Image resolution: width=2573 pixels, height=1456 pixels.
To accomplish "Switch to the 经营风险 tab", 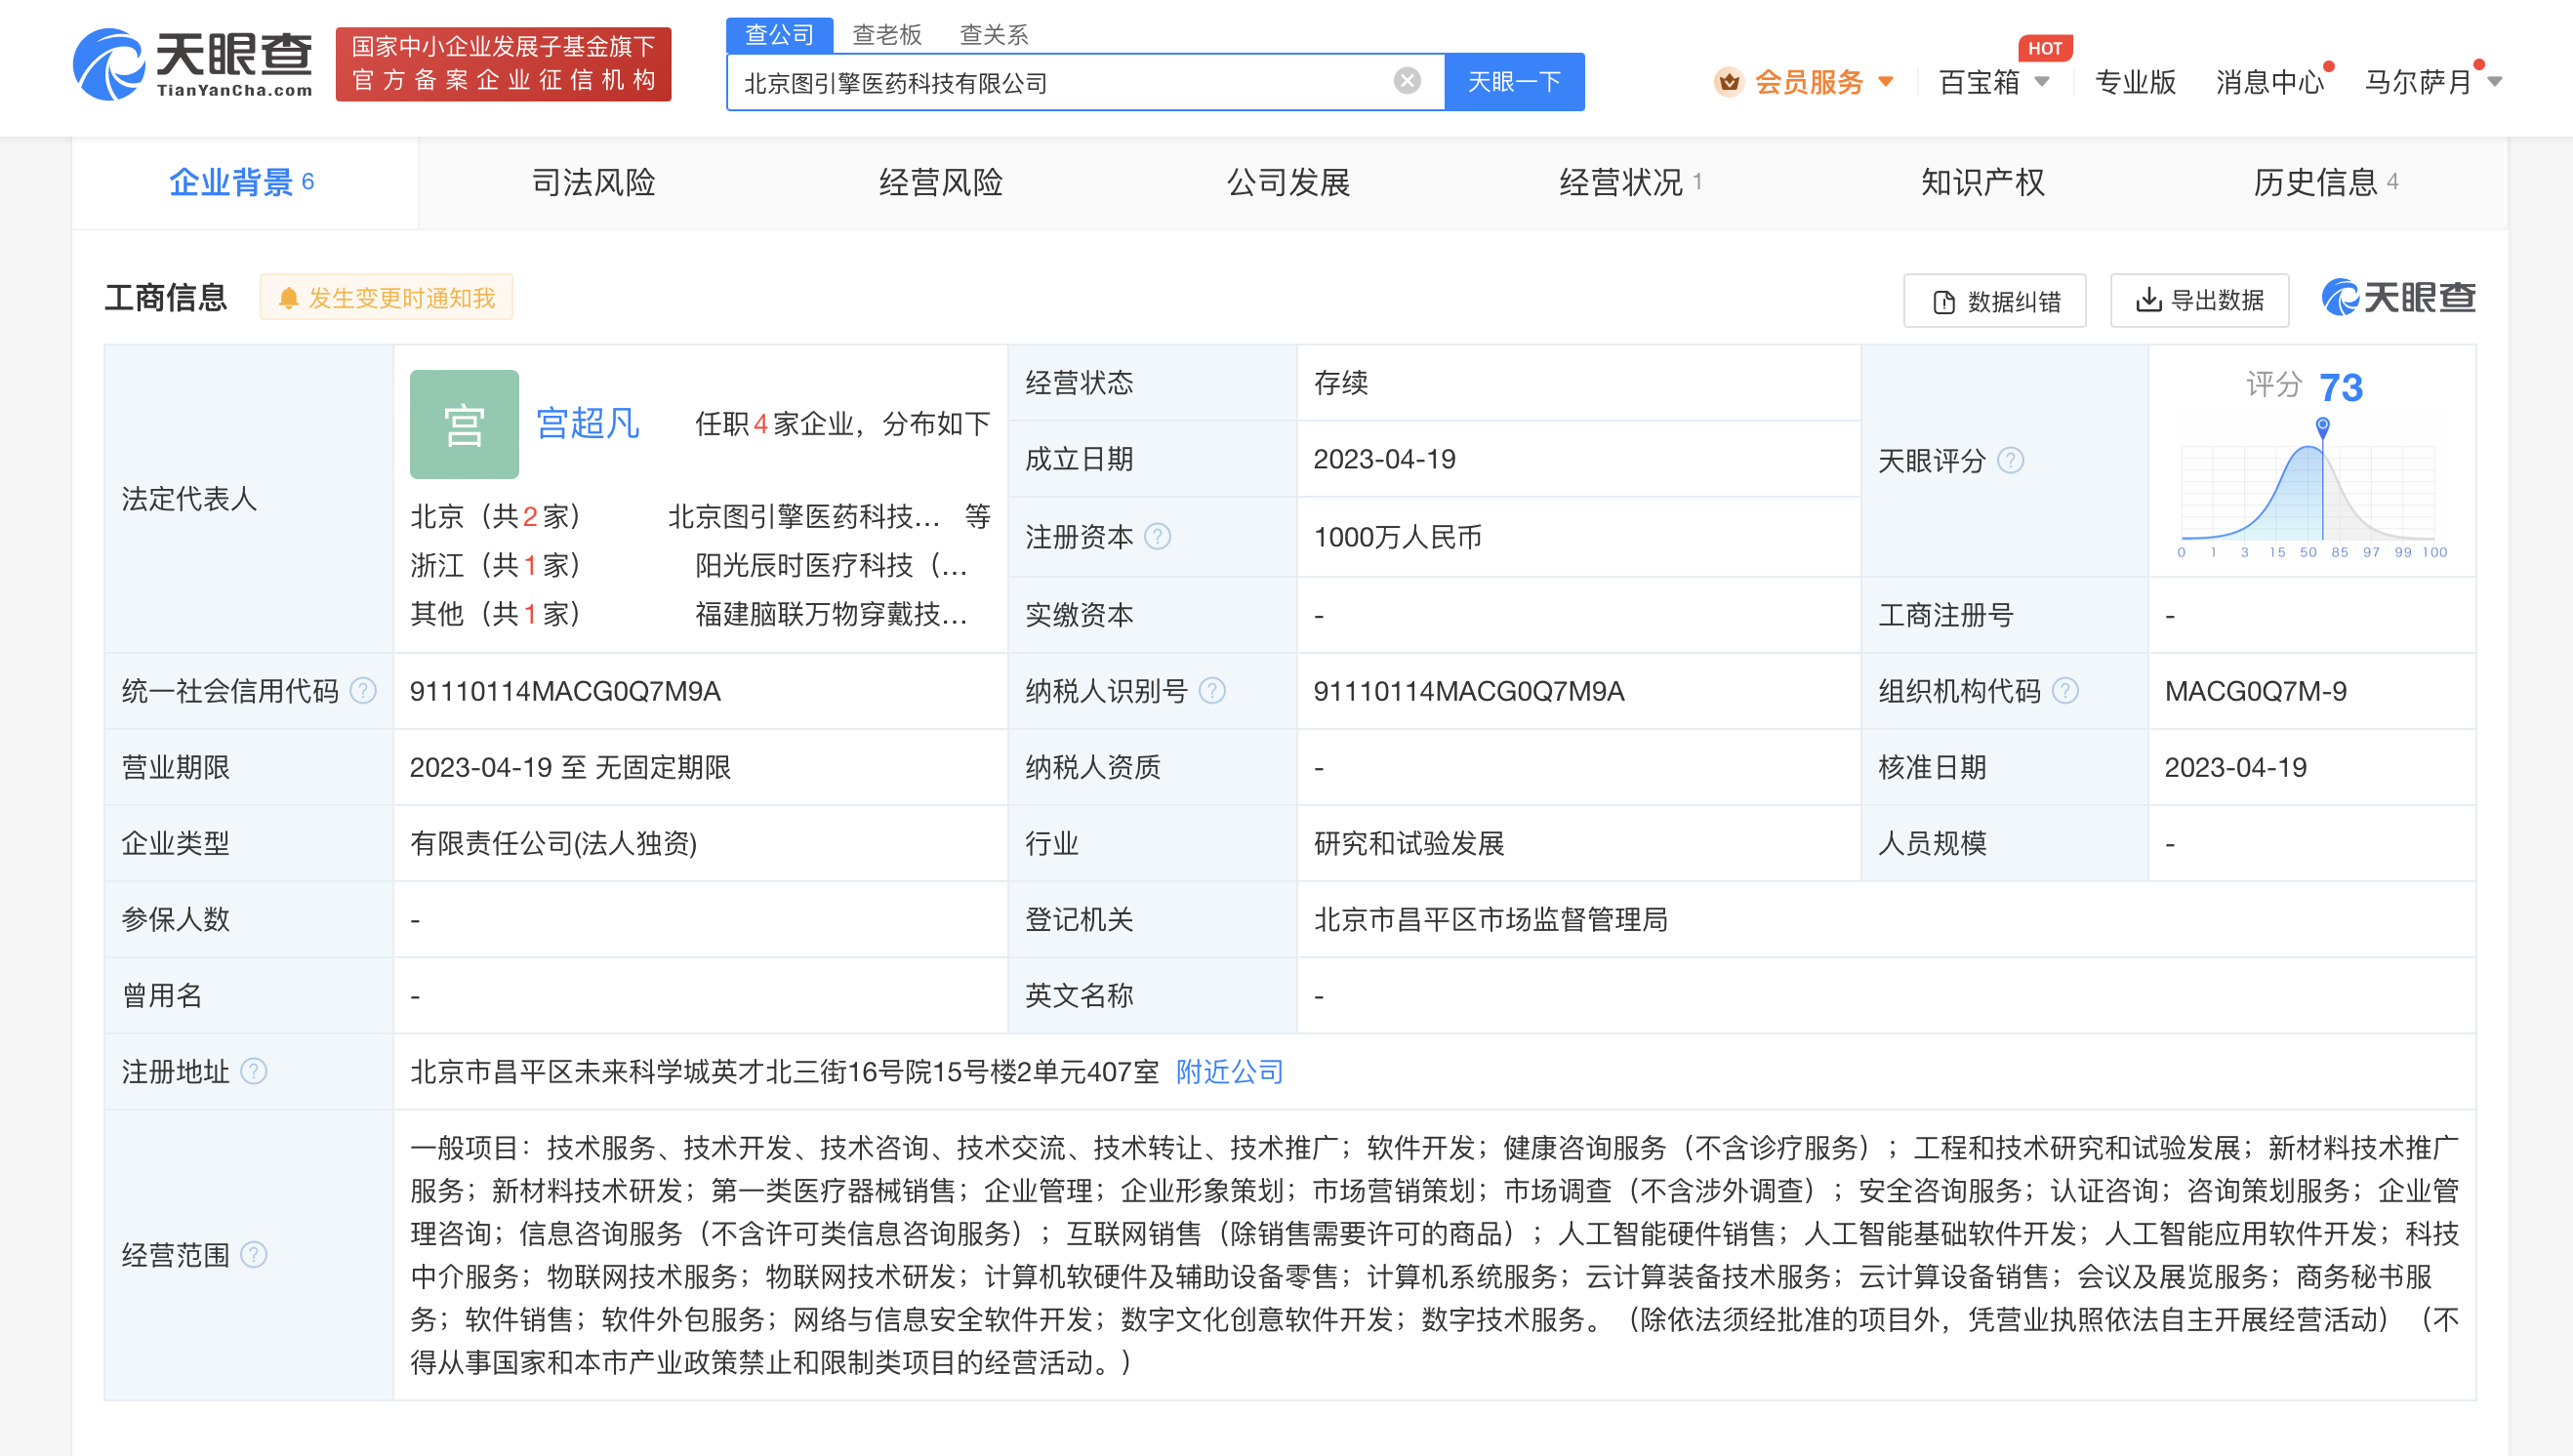I will (x=940, y=182).
